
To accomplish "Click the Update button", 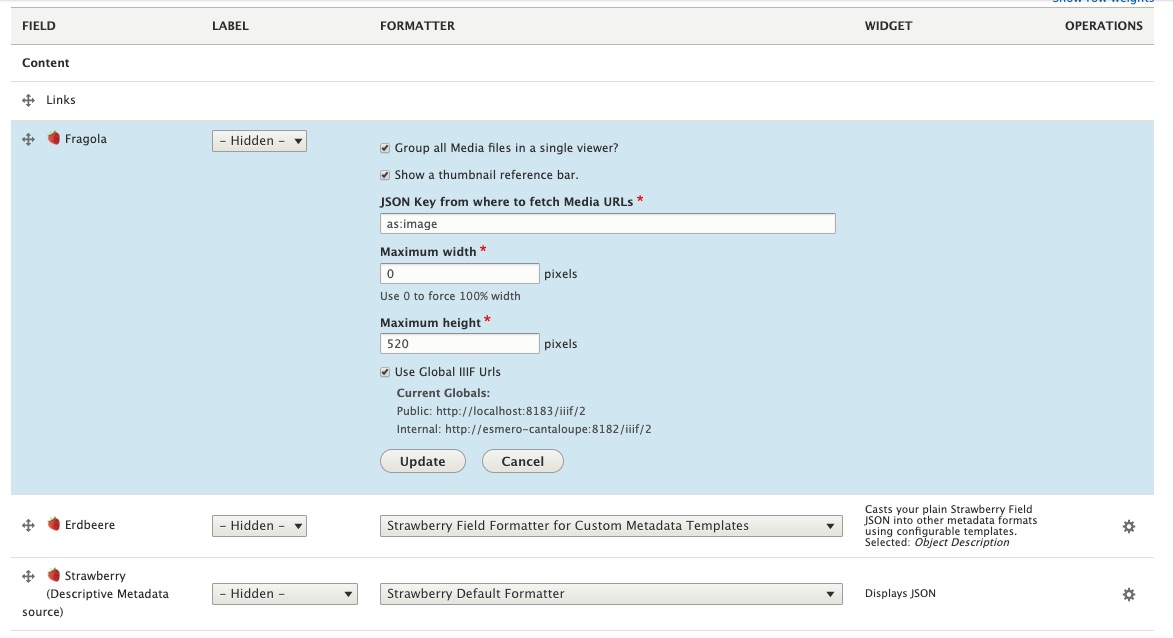I will 422,461.
